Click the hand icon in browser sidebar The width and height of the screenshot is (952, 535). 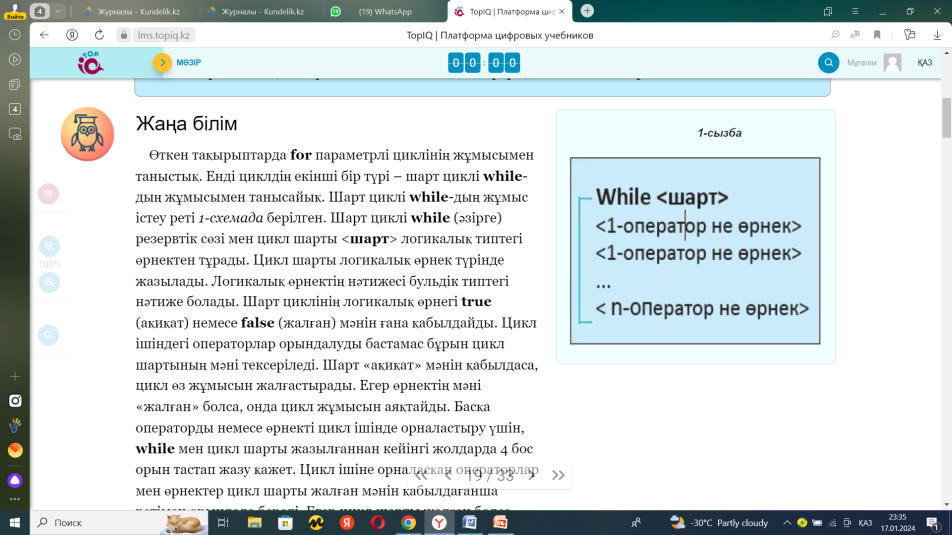tap(15, 426)
